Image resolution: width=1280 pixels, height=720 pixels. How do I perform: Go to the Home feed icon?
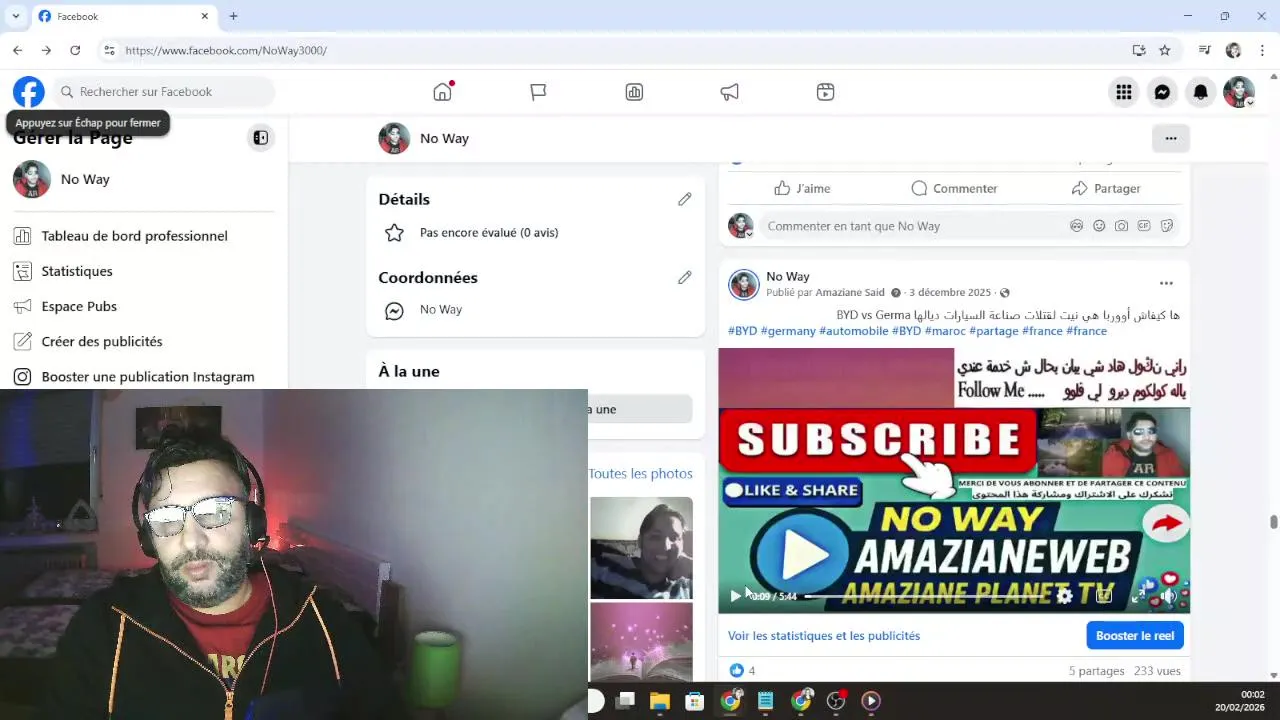[442, 92]
